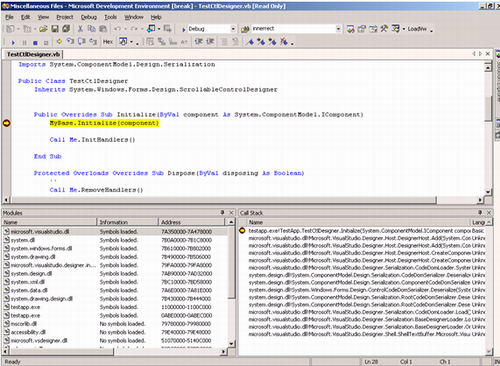Click the Start debugging arrow by the Debug box
Screen dimensions: 500x366
(184, 29)
